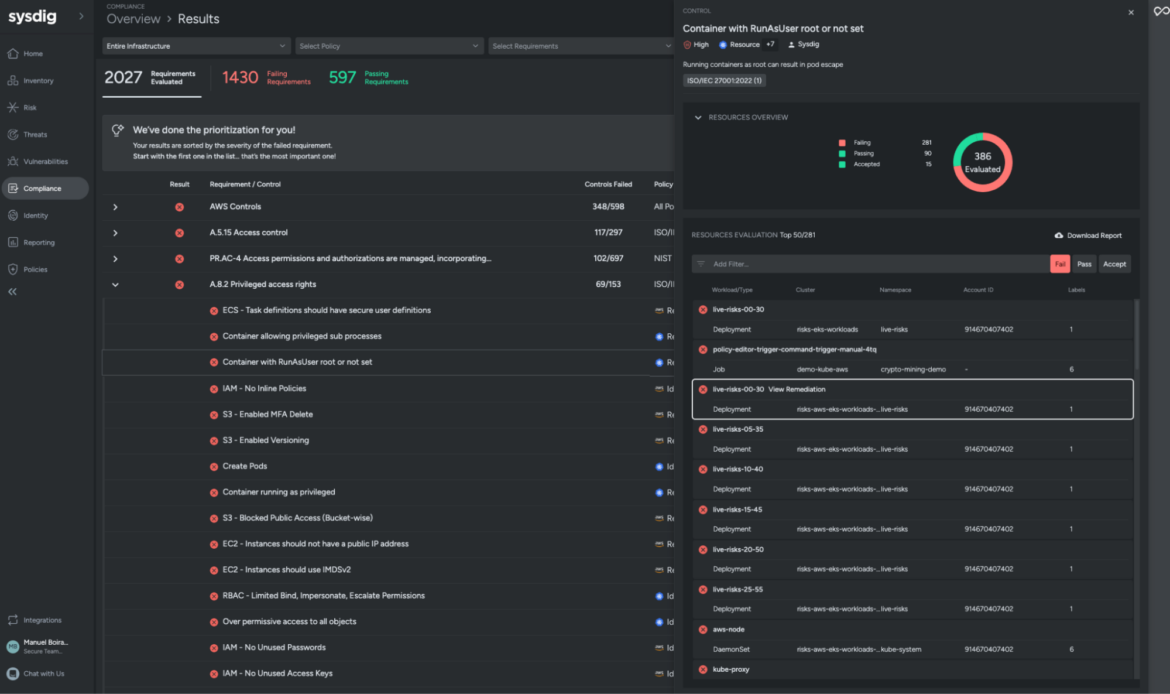Screen dimensions: 1170x694
Task: Open Over permissive access to all objects
Action: pyautogui.click(x=289, y=622)
